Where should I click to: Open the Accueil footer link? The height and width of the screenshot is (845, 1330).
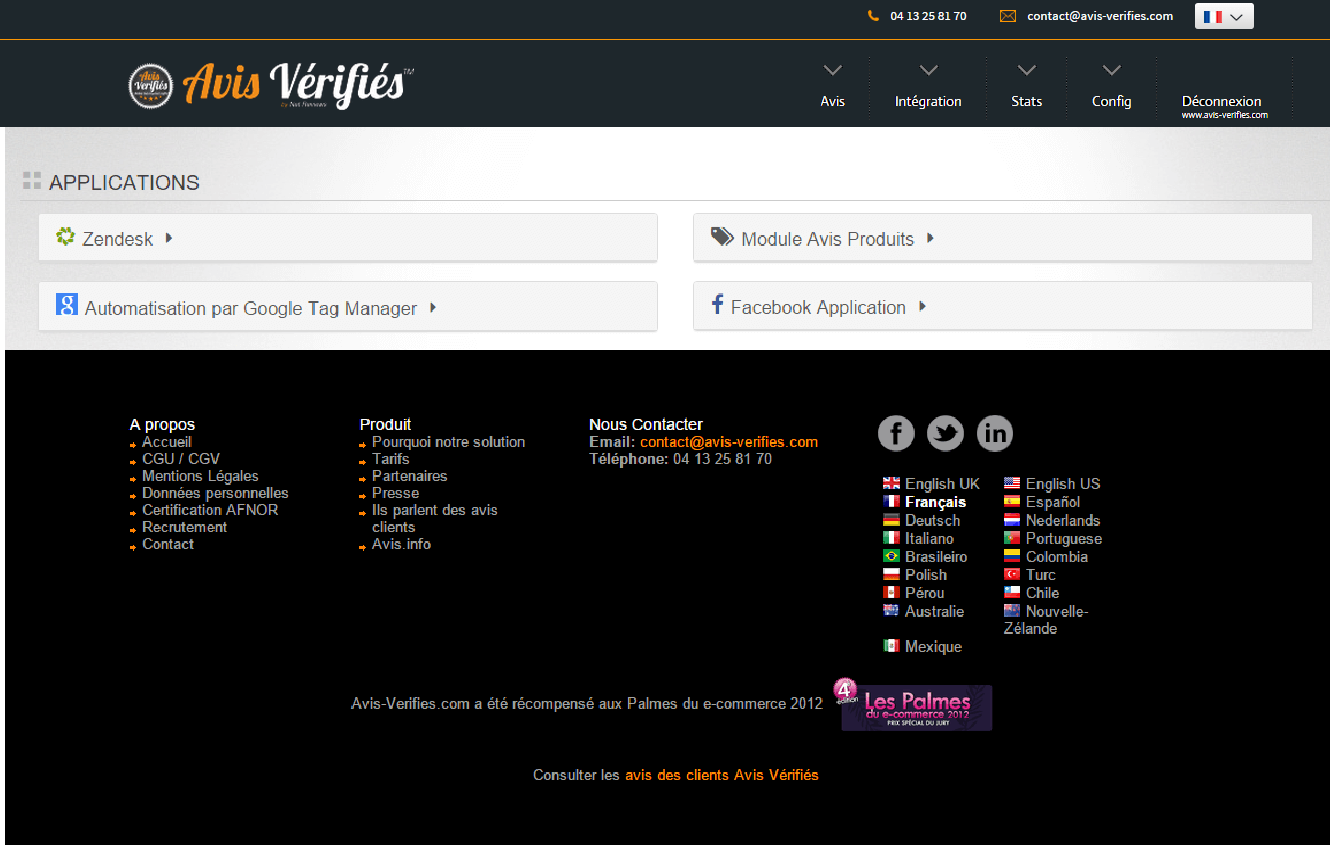(x=166, y=442)
